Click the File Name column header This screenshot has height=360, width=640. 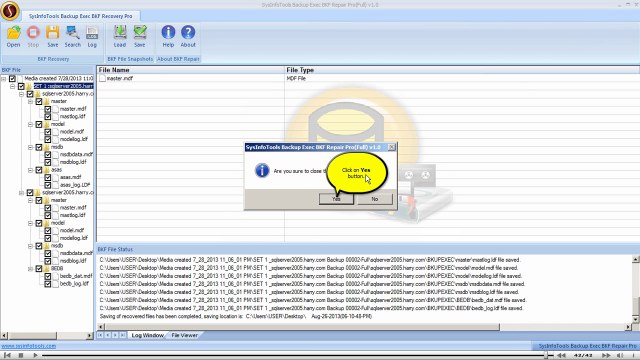[x=190, y=70]
